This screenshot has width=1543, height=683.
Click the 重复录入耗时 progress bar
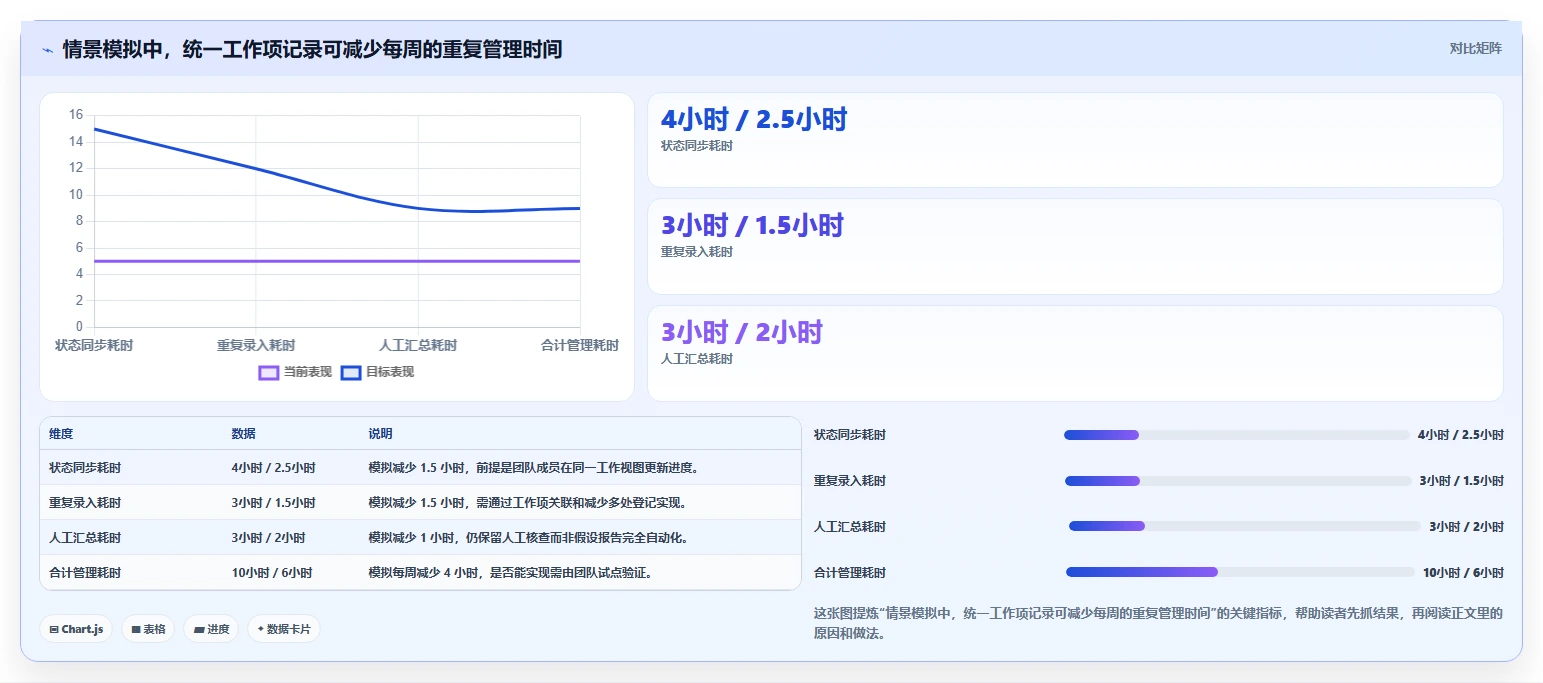pyautogui.click(x=1238, y=481)
